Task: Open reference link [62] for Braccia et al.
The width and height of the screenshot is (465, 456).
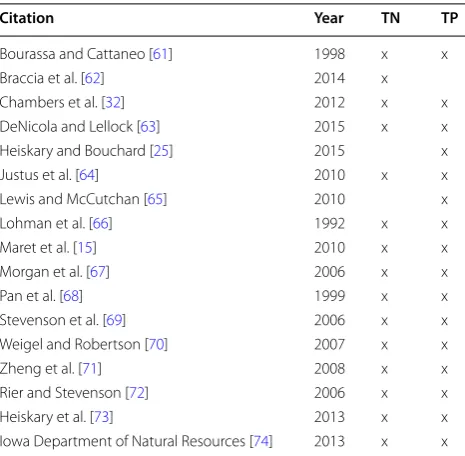Action: [x=93, y=78]
